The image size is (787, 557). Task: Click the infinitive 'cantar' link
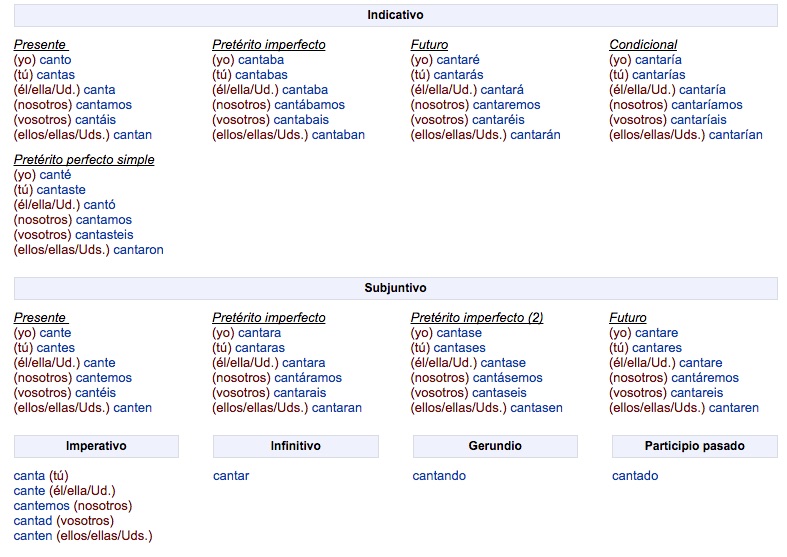(231, 476)
